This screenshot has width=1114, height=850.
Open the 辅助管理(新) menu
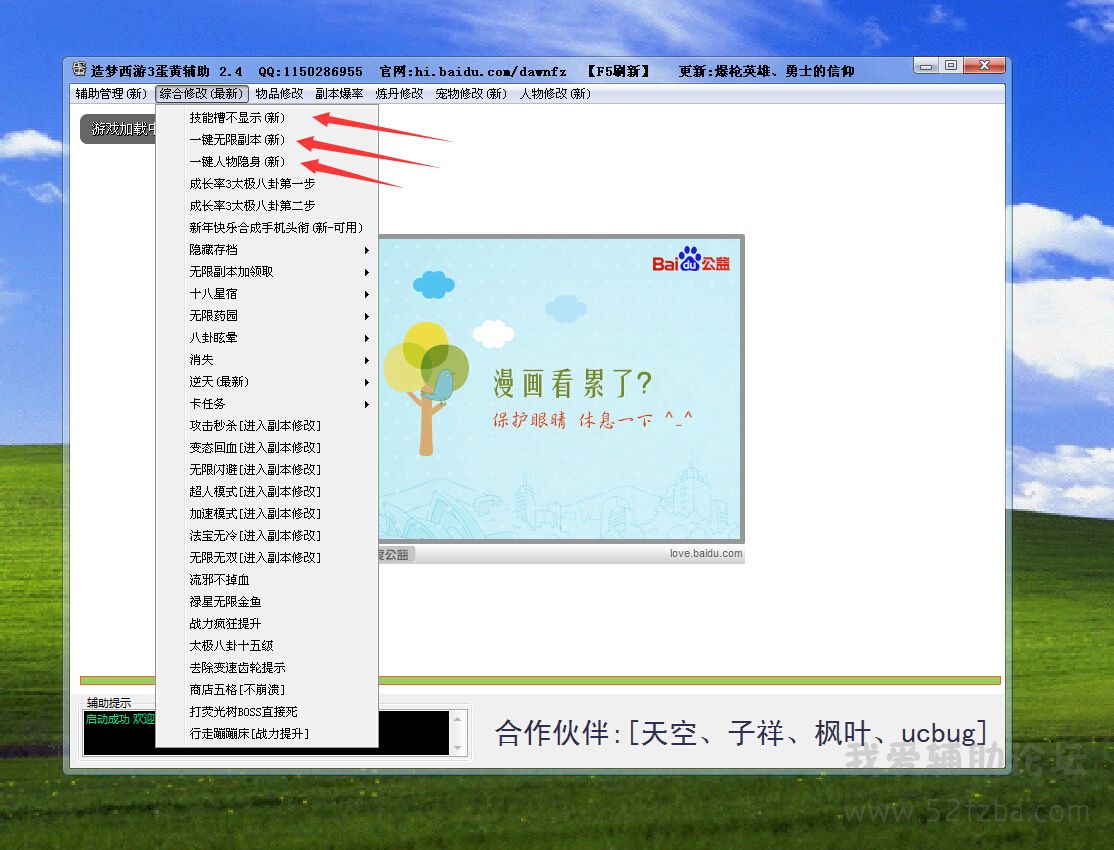pos(111,94)
